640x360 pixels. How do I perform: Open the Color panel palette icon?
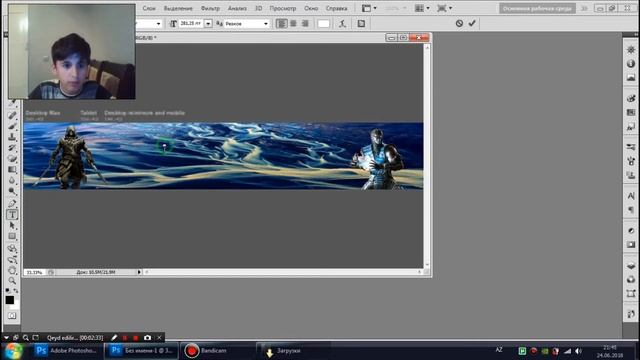click(631, 98)
